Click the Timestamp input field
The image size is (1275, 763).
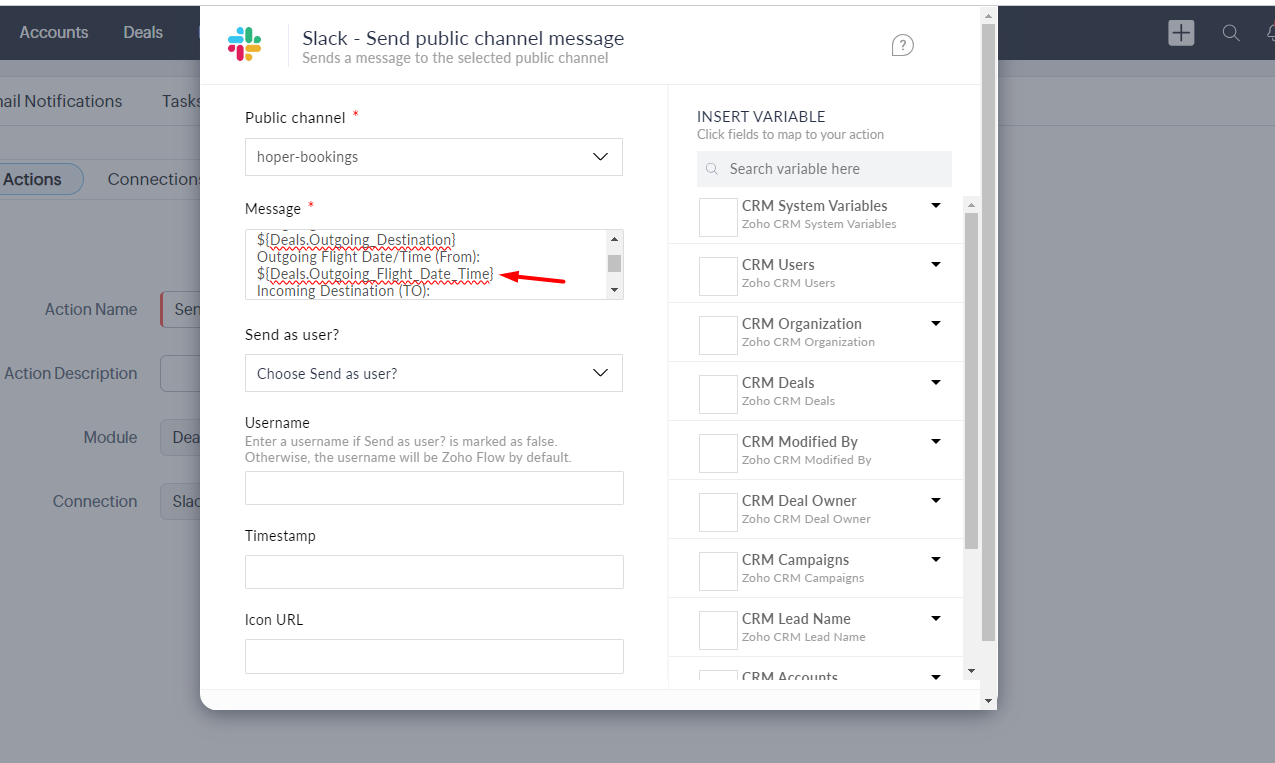pyautogui.click(x=434, y=572)
